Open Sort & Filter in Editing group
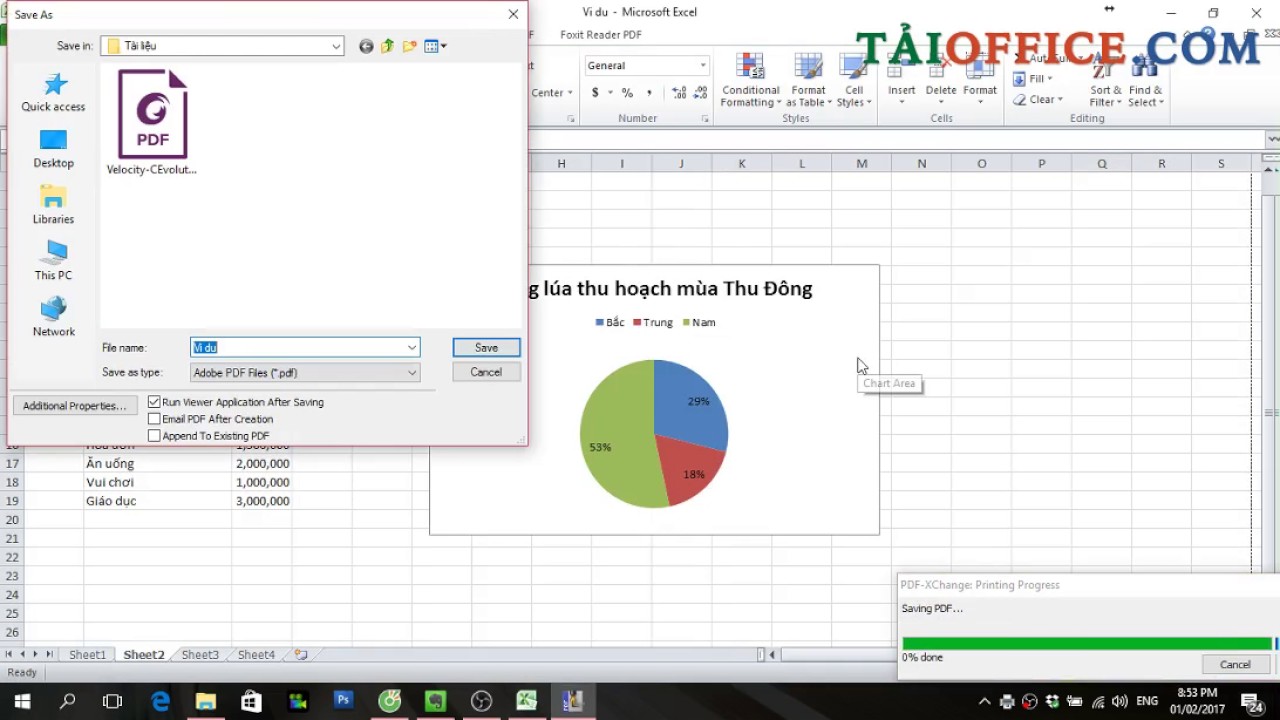1280x720 pixels. point(1105,81)
